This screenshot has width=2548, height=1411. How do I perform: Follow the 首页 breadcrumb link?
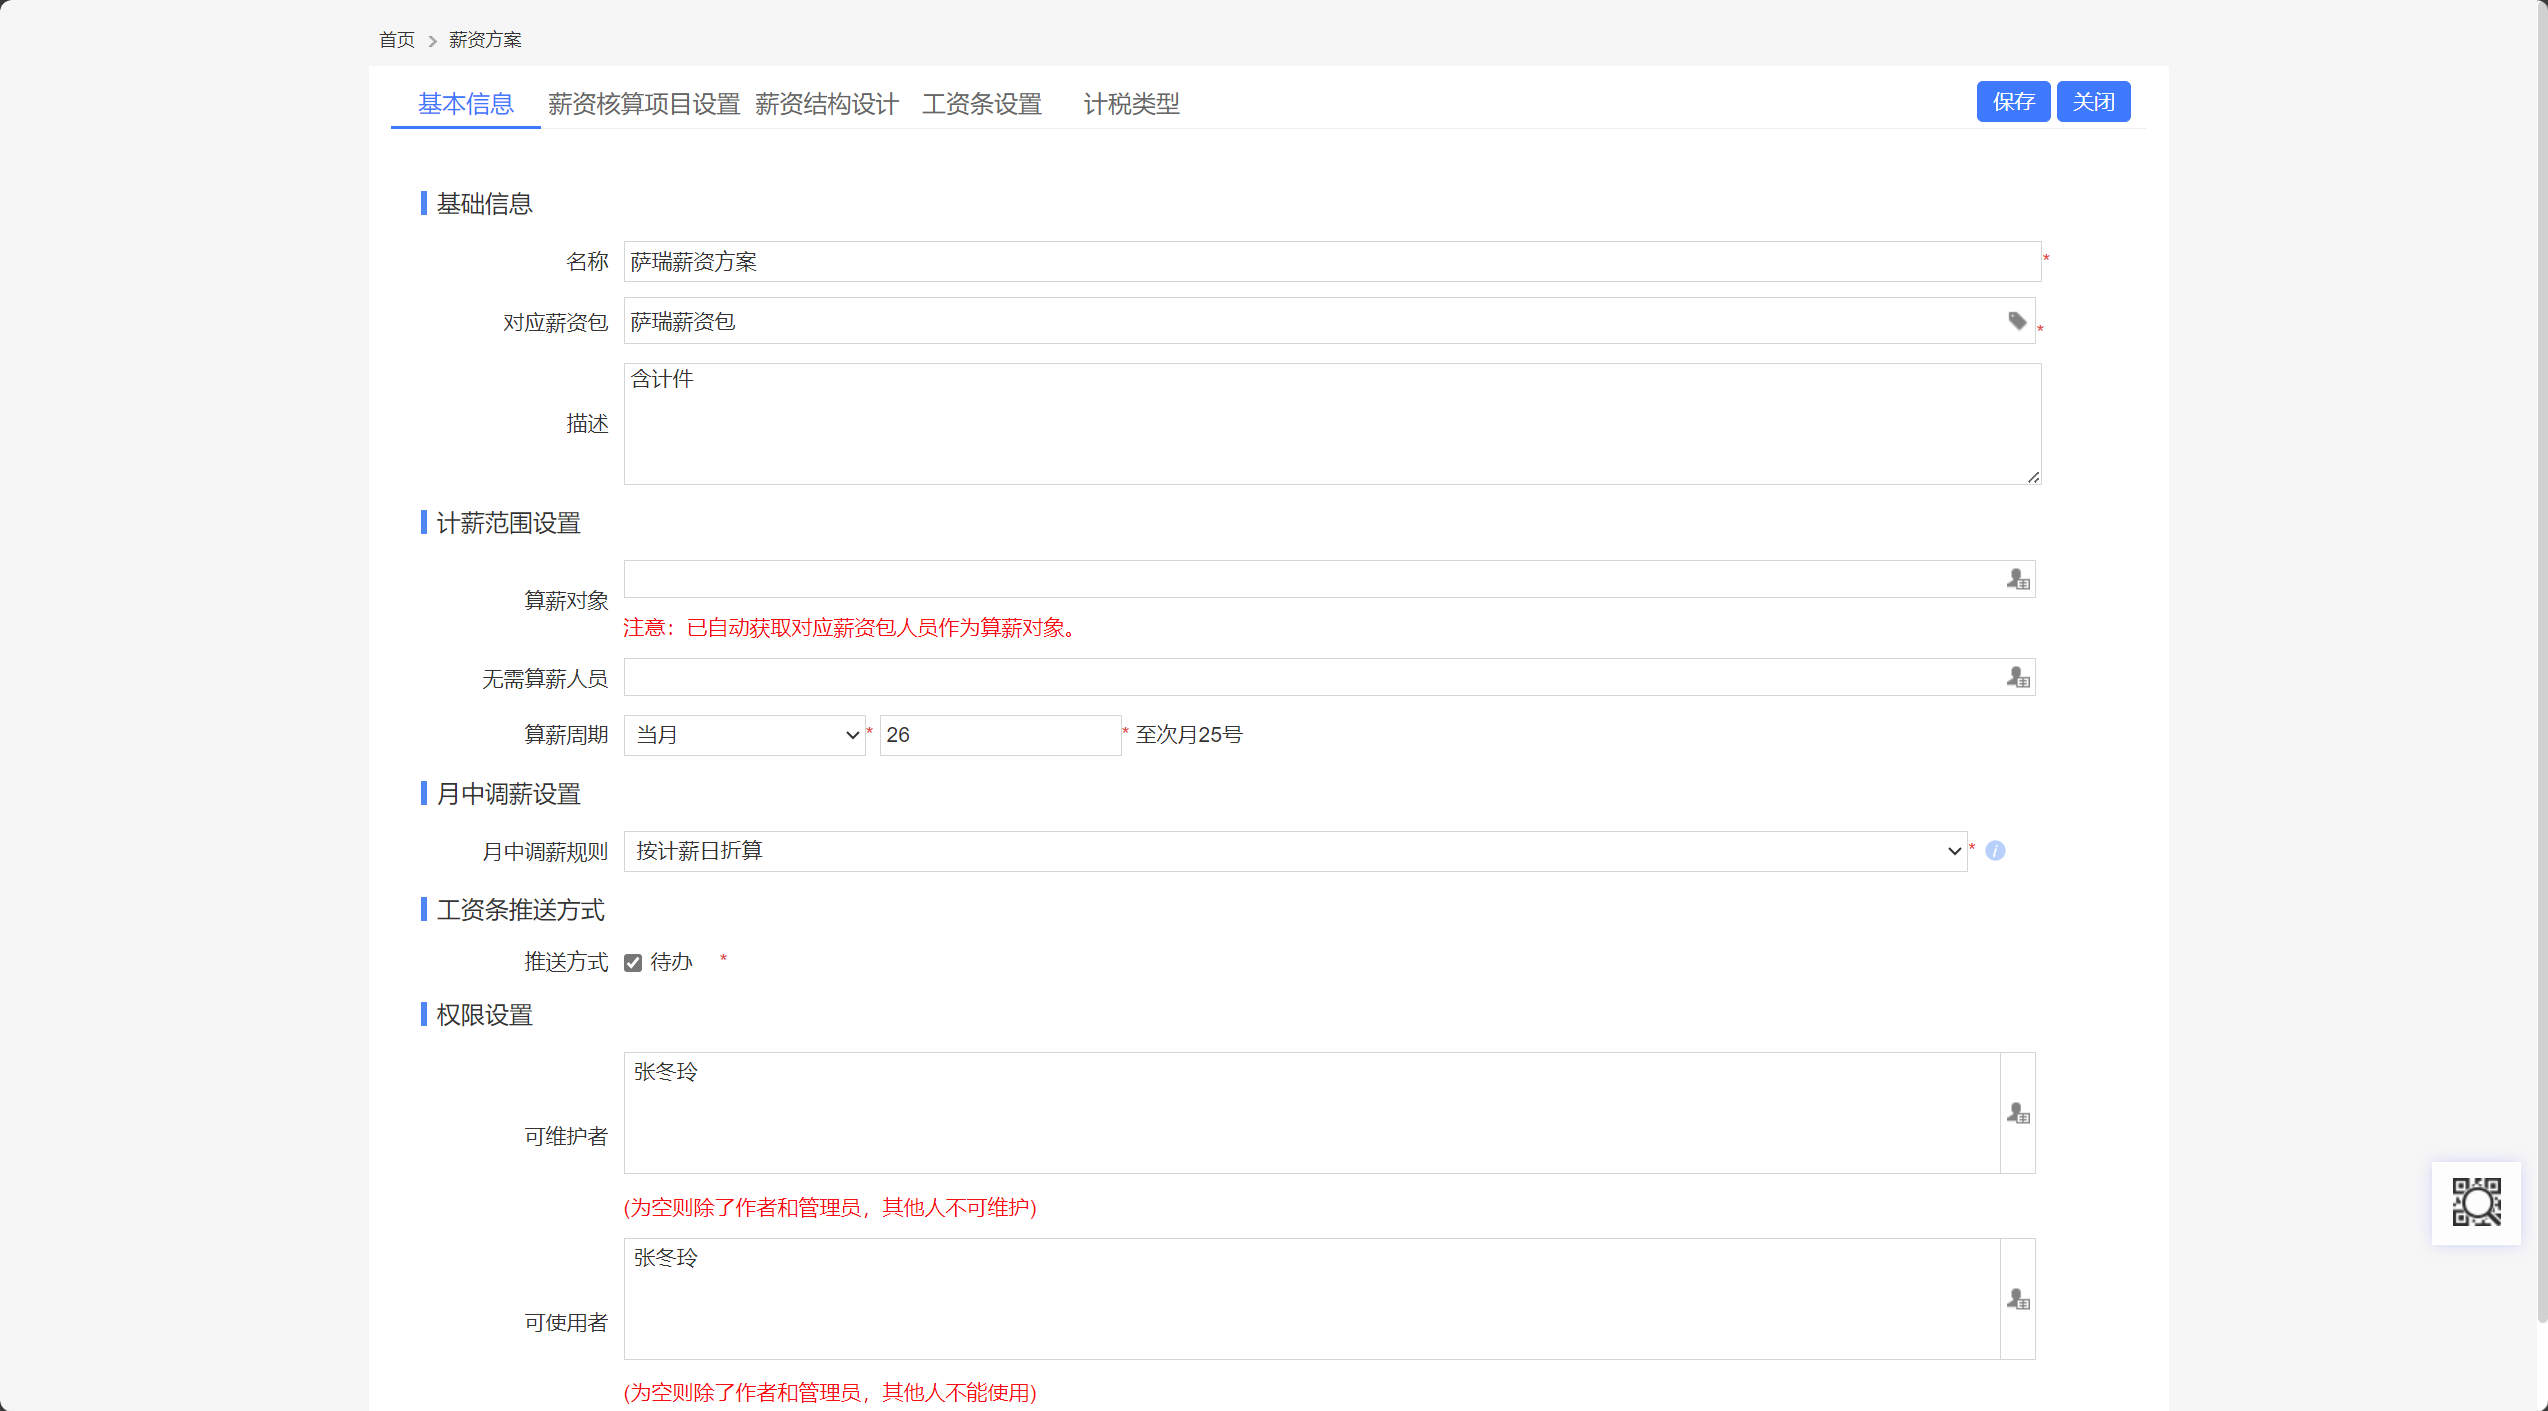[396, 40]
